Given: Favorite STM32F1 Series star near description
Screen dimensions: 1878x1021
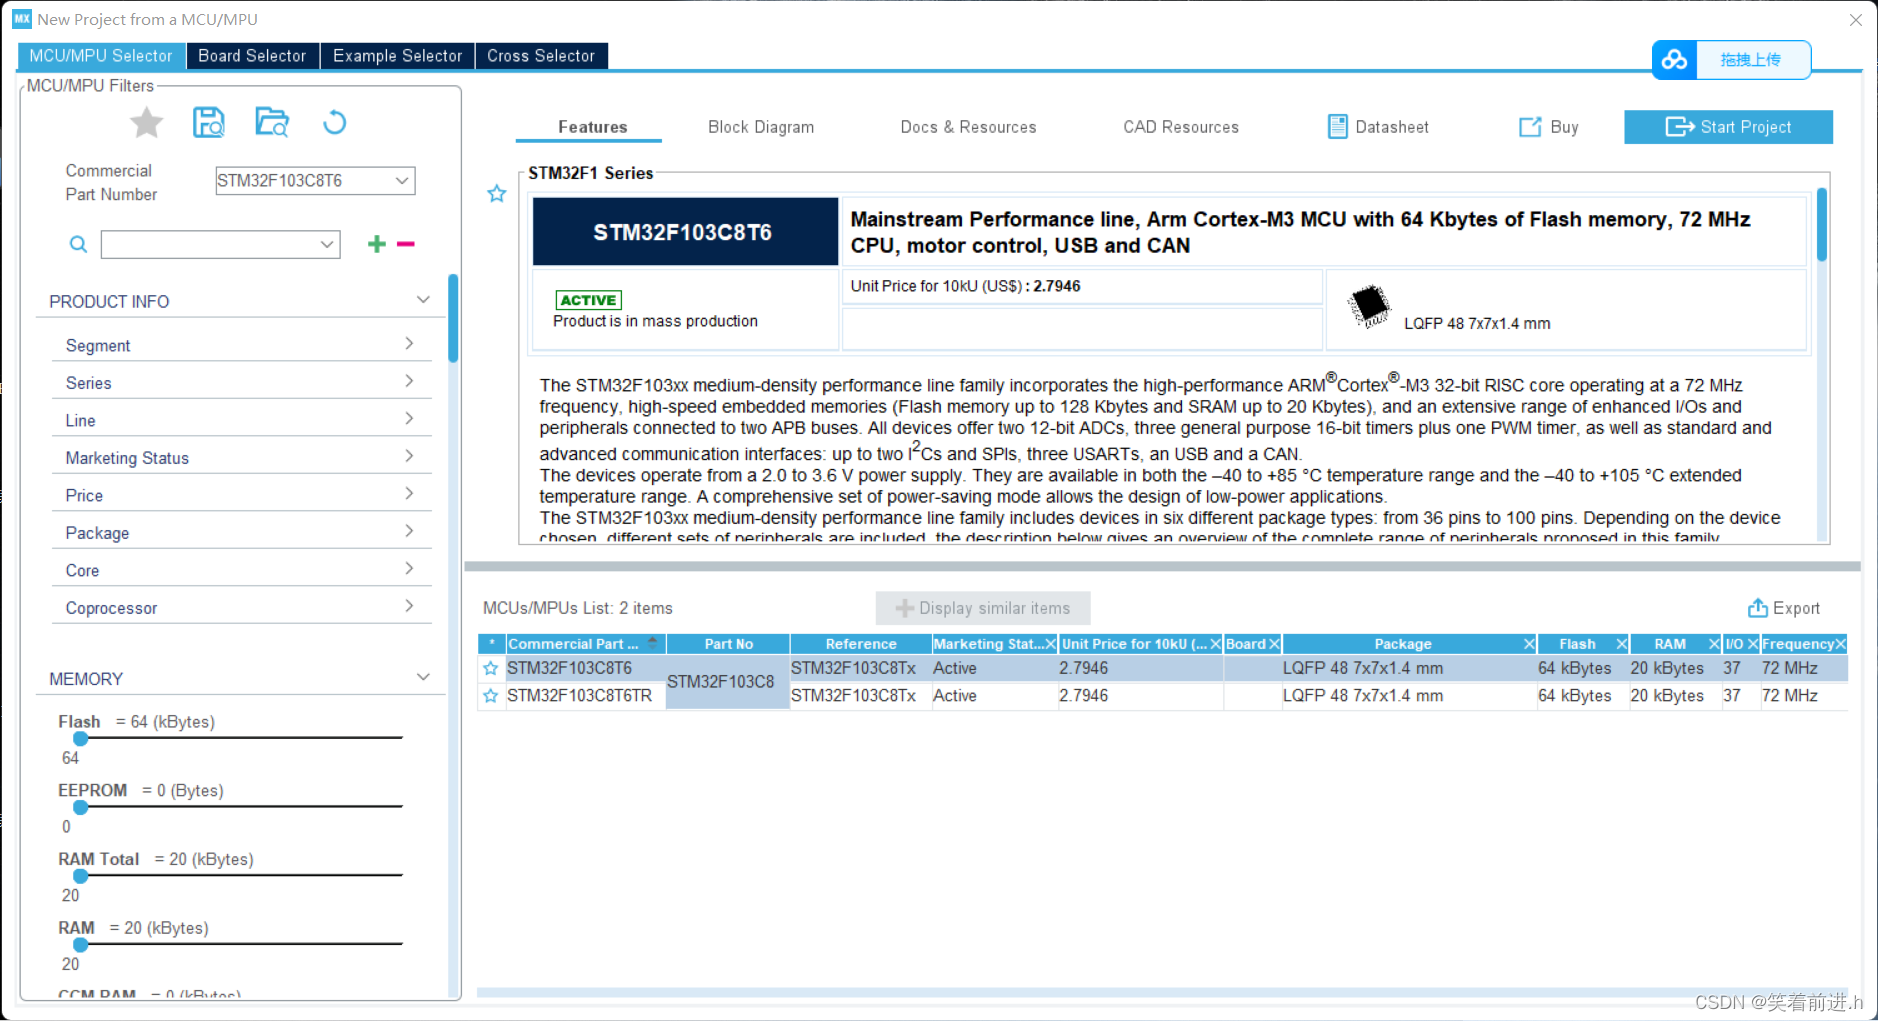Looking at the screenshot, I should pos(496,194).
